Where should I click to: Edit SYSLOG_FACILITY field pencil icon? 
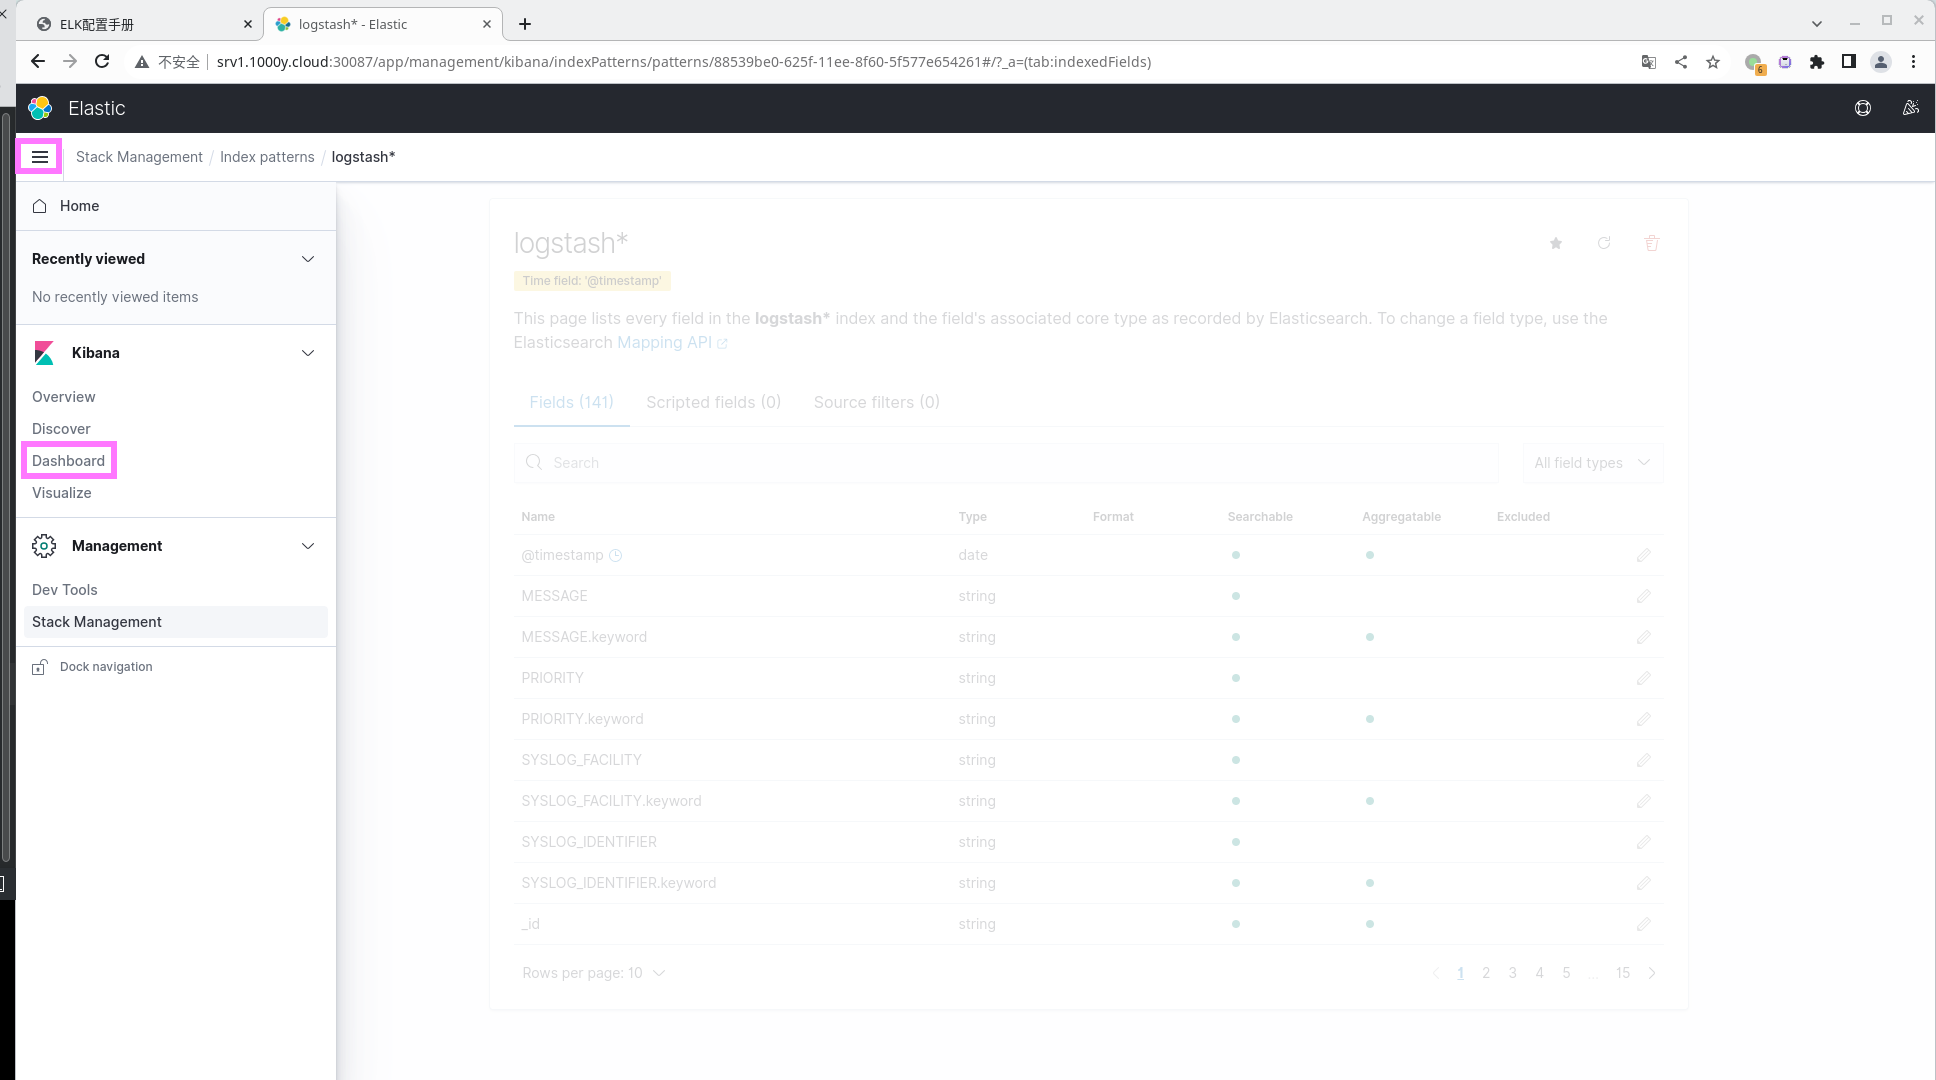pyautogui.click(x=1643, y=760)
